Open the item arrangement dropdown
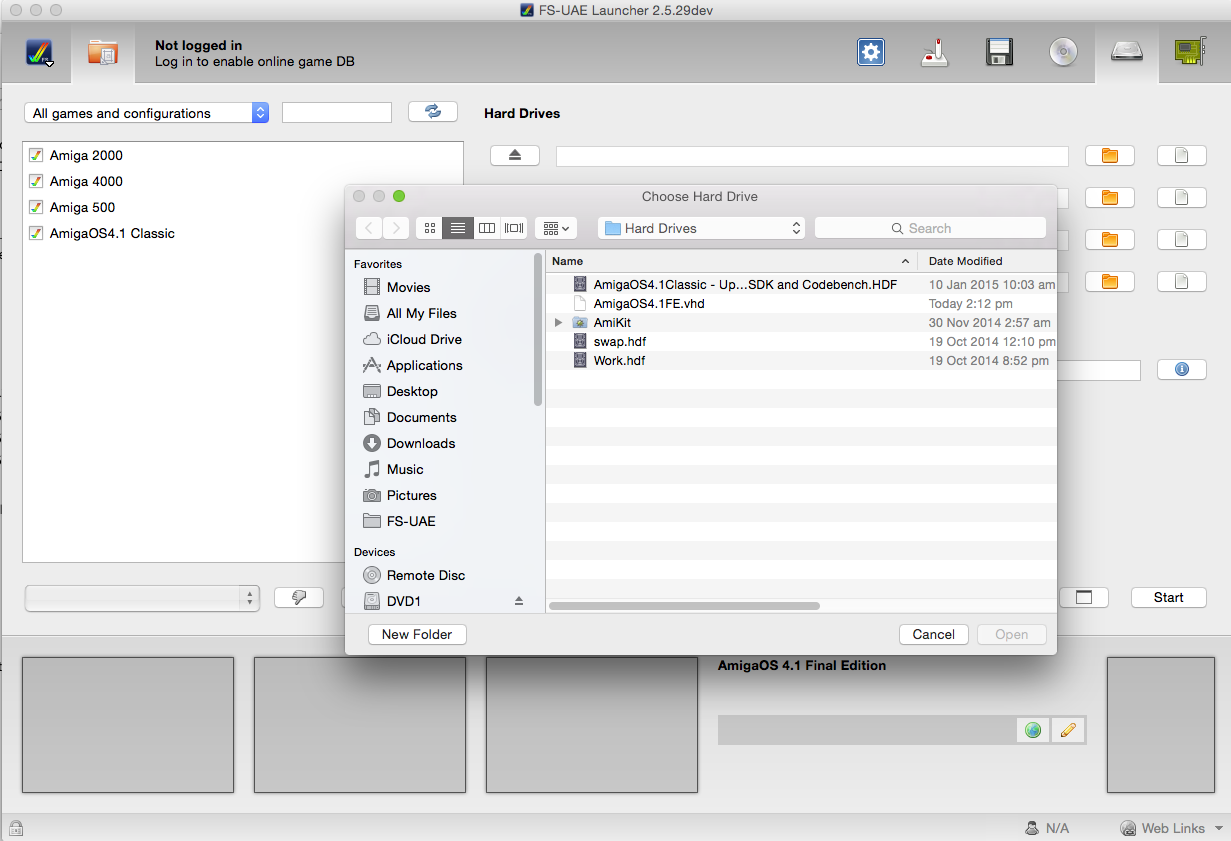Screen dimensions: 1231x841 556,228
